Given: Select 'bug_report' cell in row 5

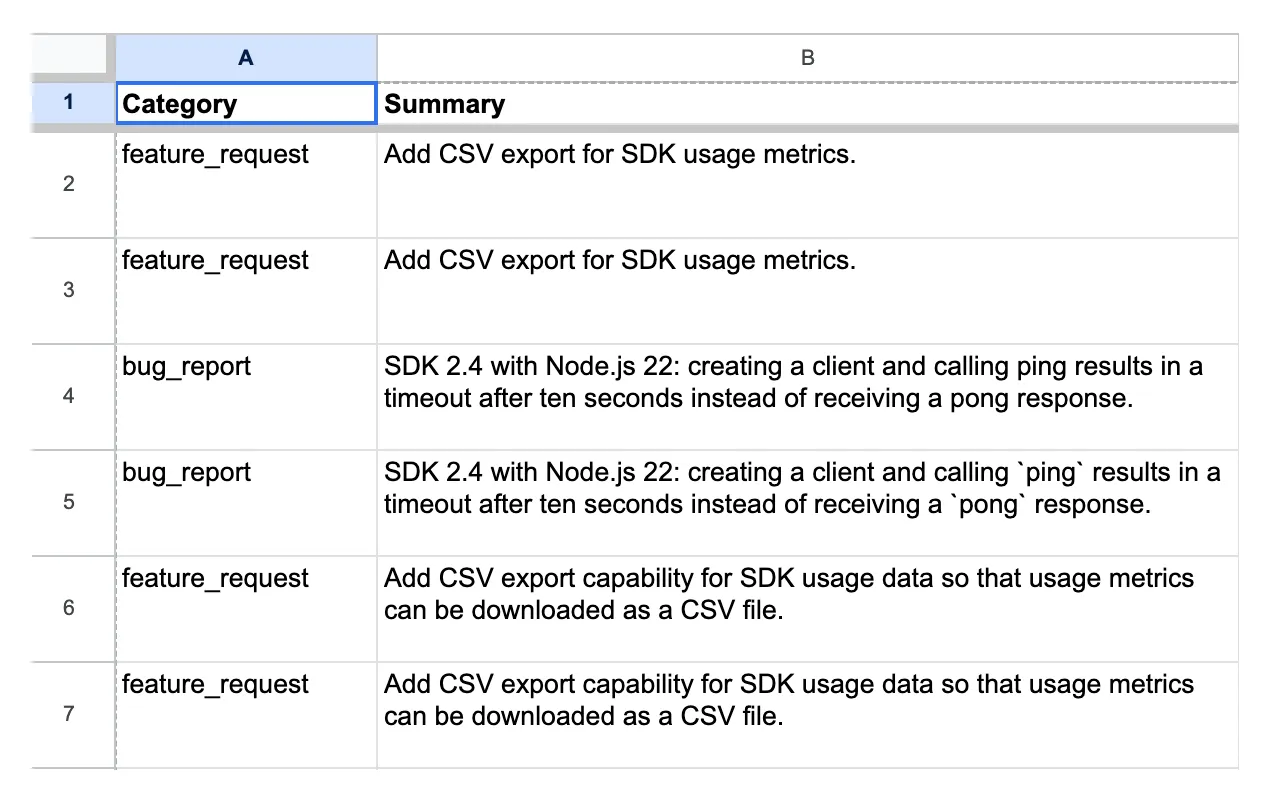Looking at the screenshot, I should (x=247, y=502).
